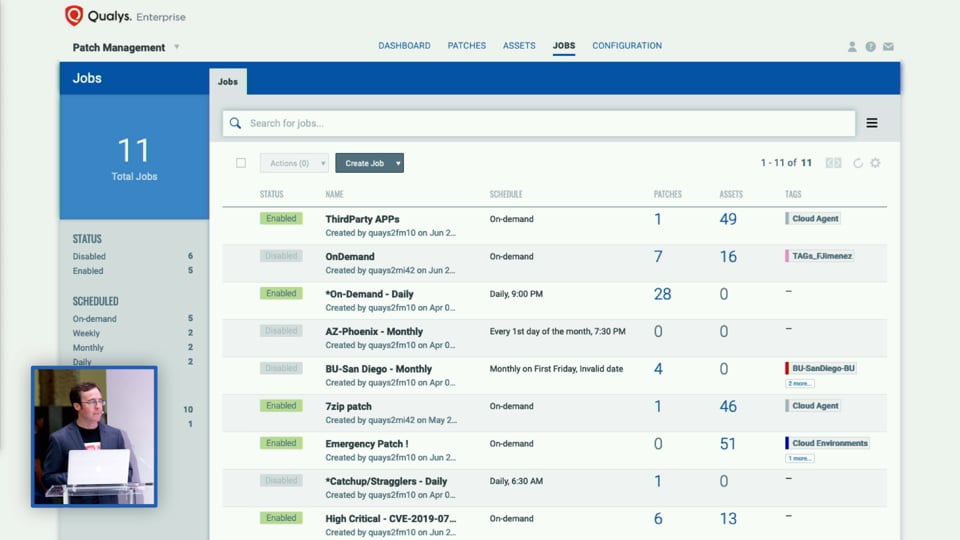
Task: Open the hamburger menu next to search
Action: coord(872,123)
